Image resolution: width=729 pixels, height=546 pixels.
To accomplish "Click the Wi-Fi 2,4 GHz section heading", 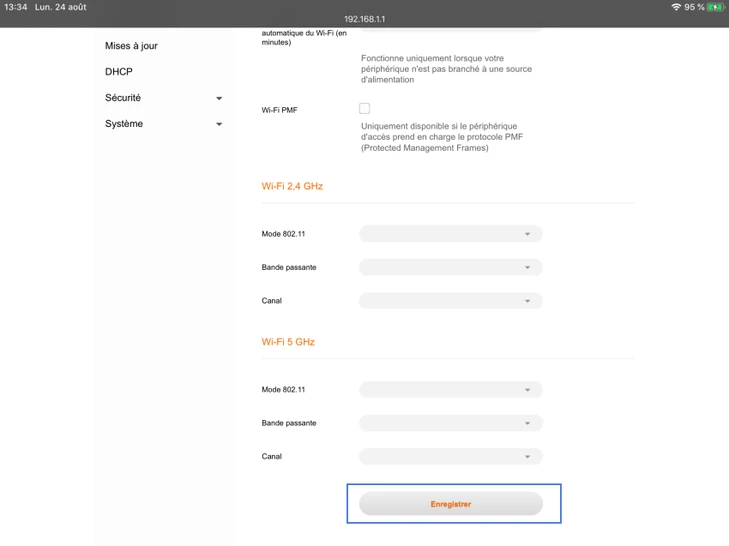I will point(292,186).
